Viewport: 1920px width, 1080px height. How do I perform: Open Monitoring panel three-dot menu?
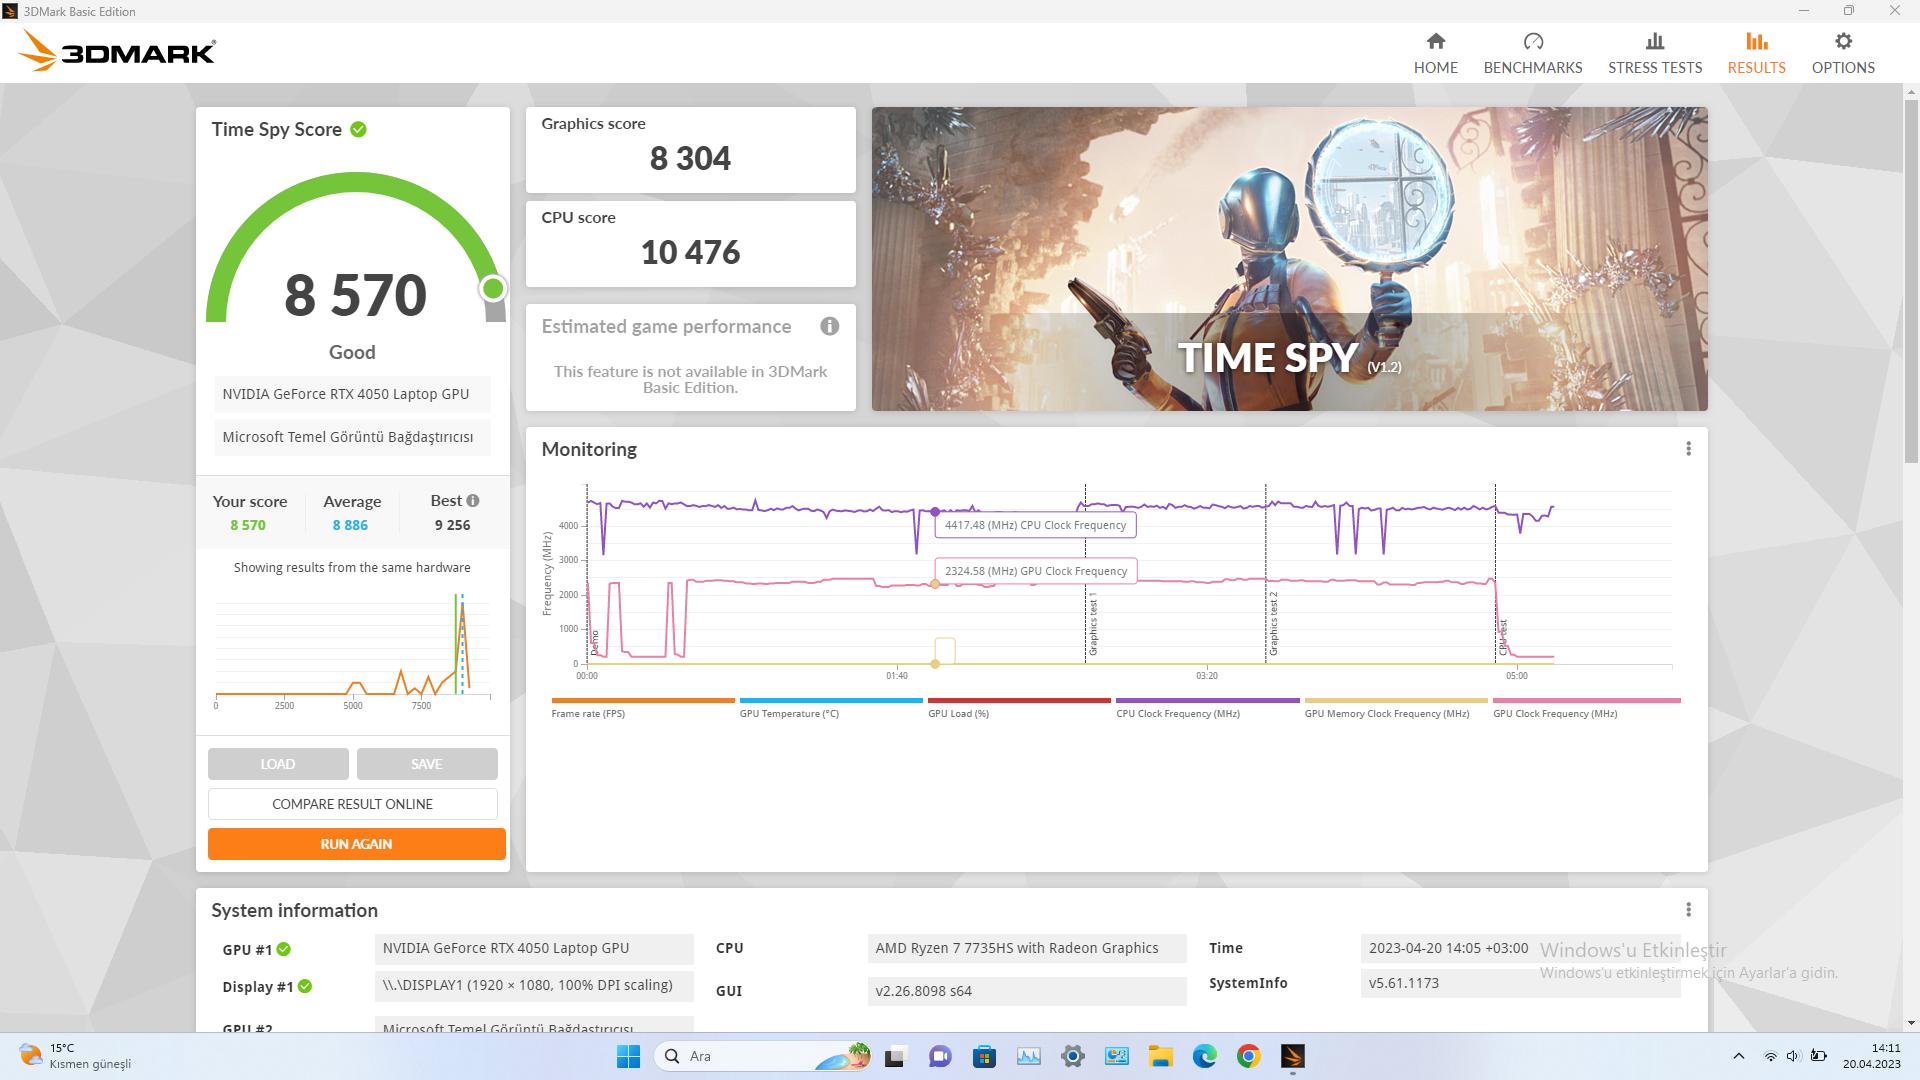pyautogui.click(x=1688, y=449)
